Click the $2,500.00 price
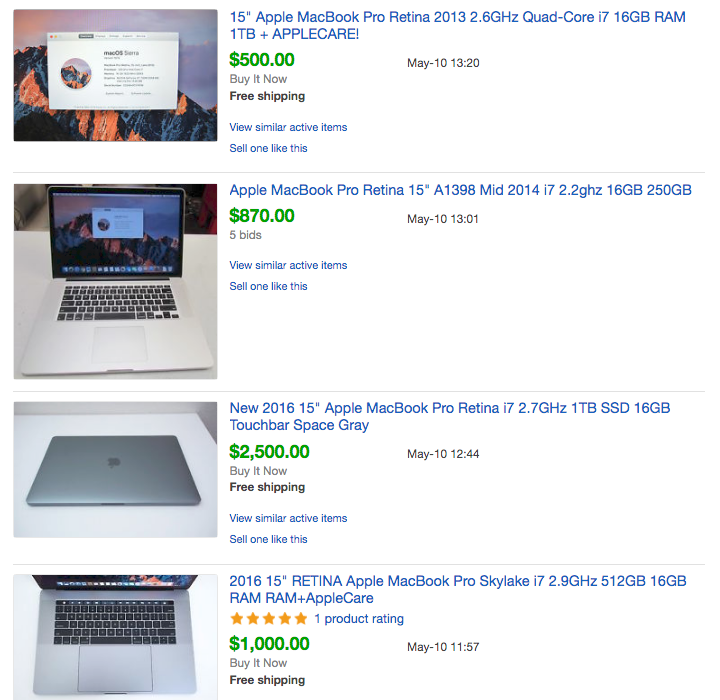This screenshot has width=720, height=700. pyautogui.click(x=269, y=452)
